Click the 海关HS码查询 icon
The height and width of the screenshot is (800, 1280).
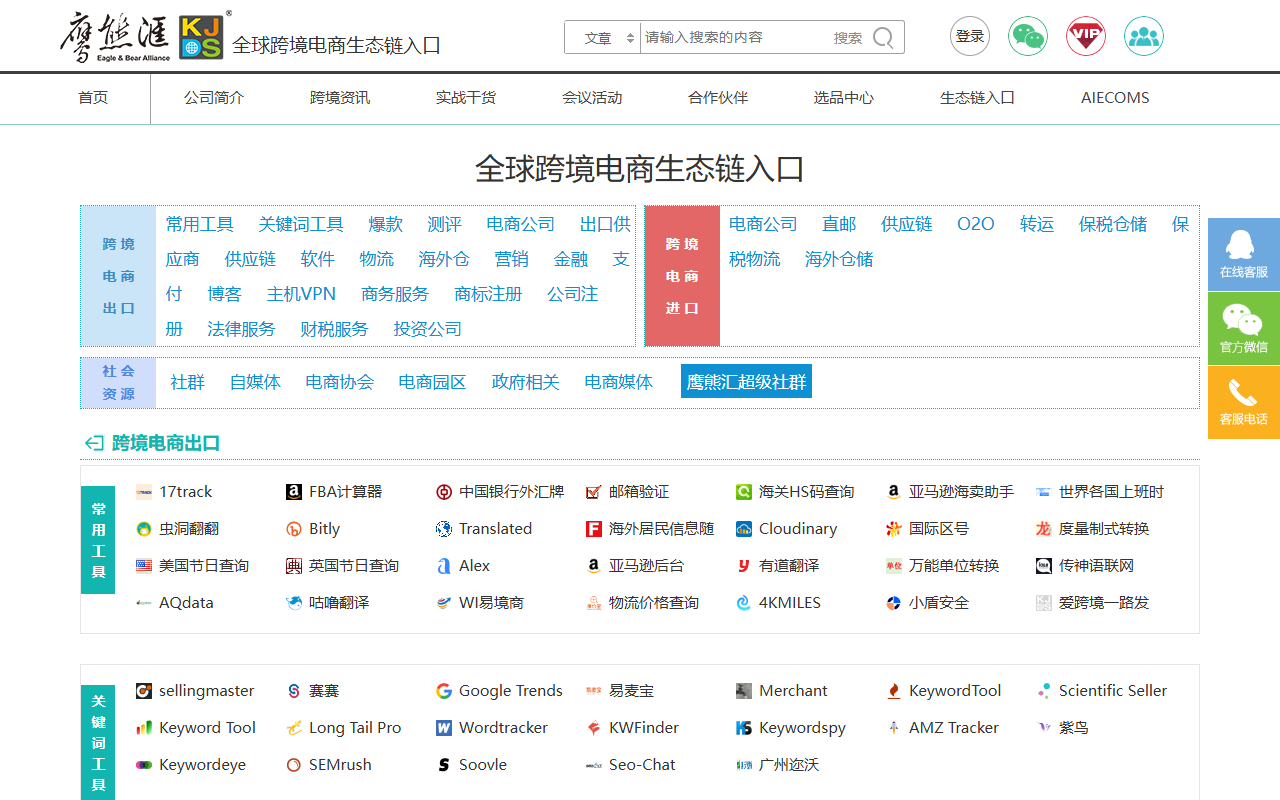(x=744, y=492)
